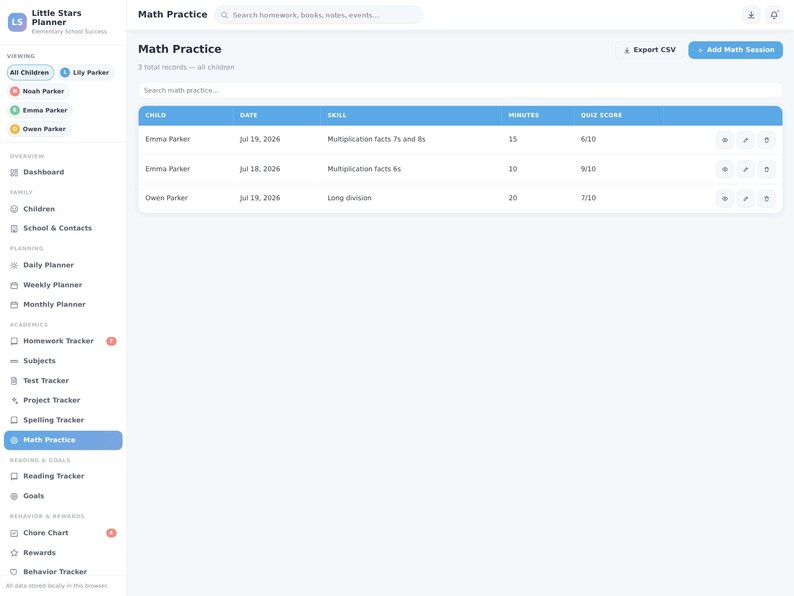The height and width of the screenshot is (596, 794).
Task: Focus the global search field
Action: 319,15
